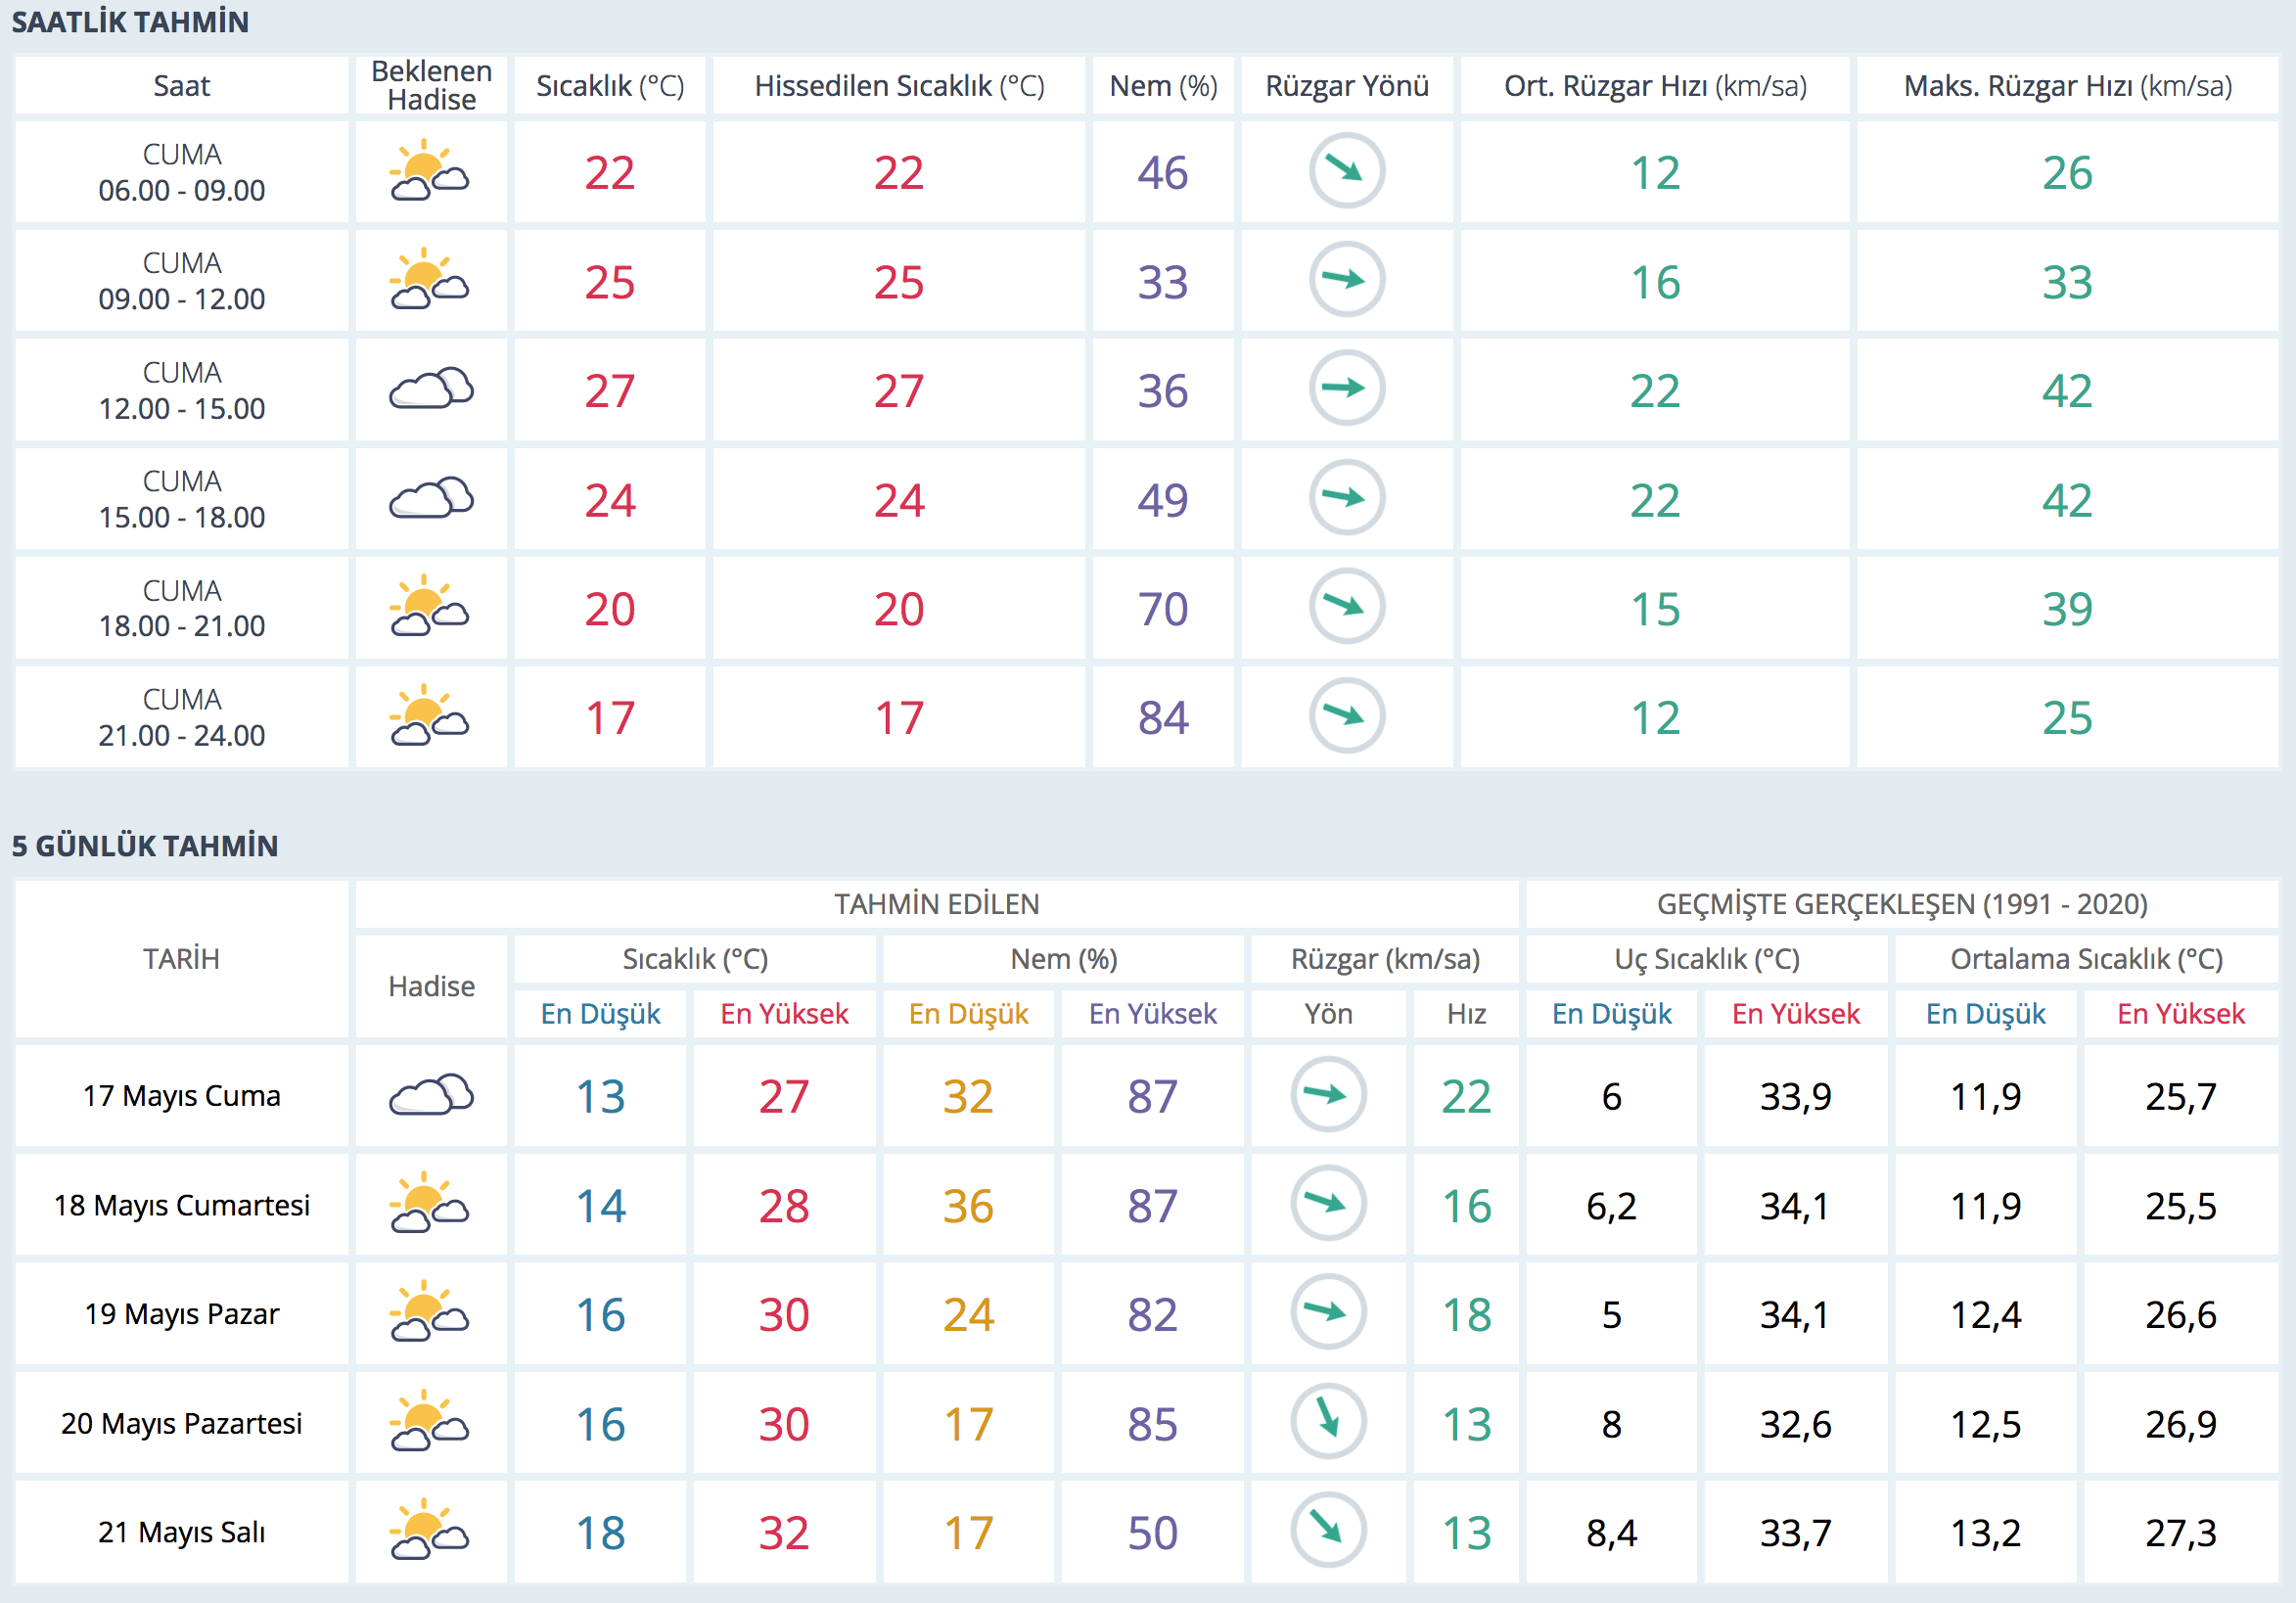The image size is (2296, 1603).
Task: Click the GEÇMİŞTE GERÇEKLEŞEN (1991 - 2020) header
Action: pyautogui.click(x=1901, y=904)
